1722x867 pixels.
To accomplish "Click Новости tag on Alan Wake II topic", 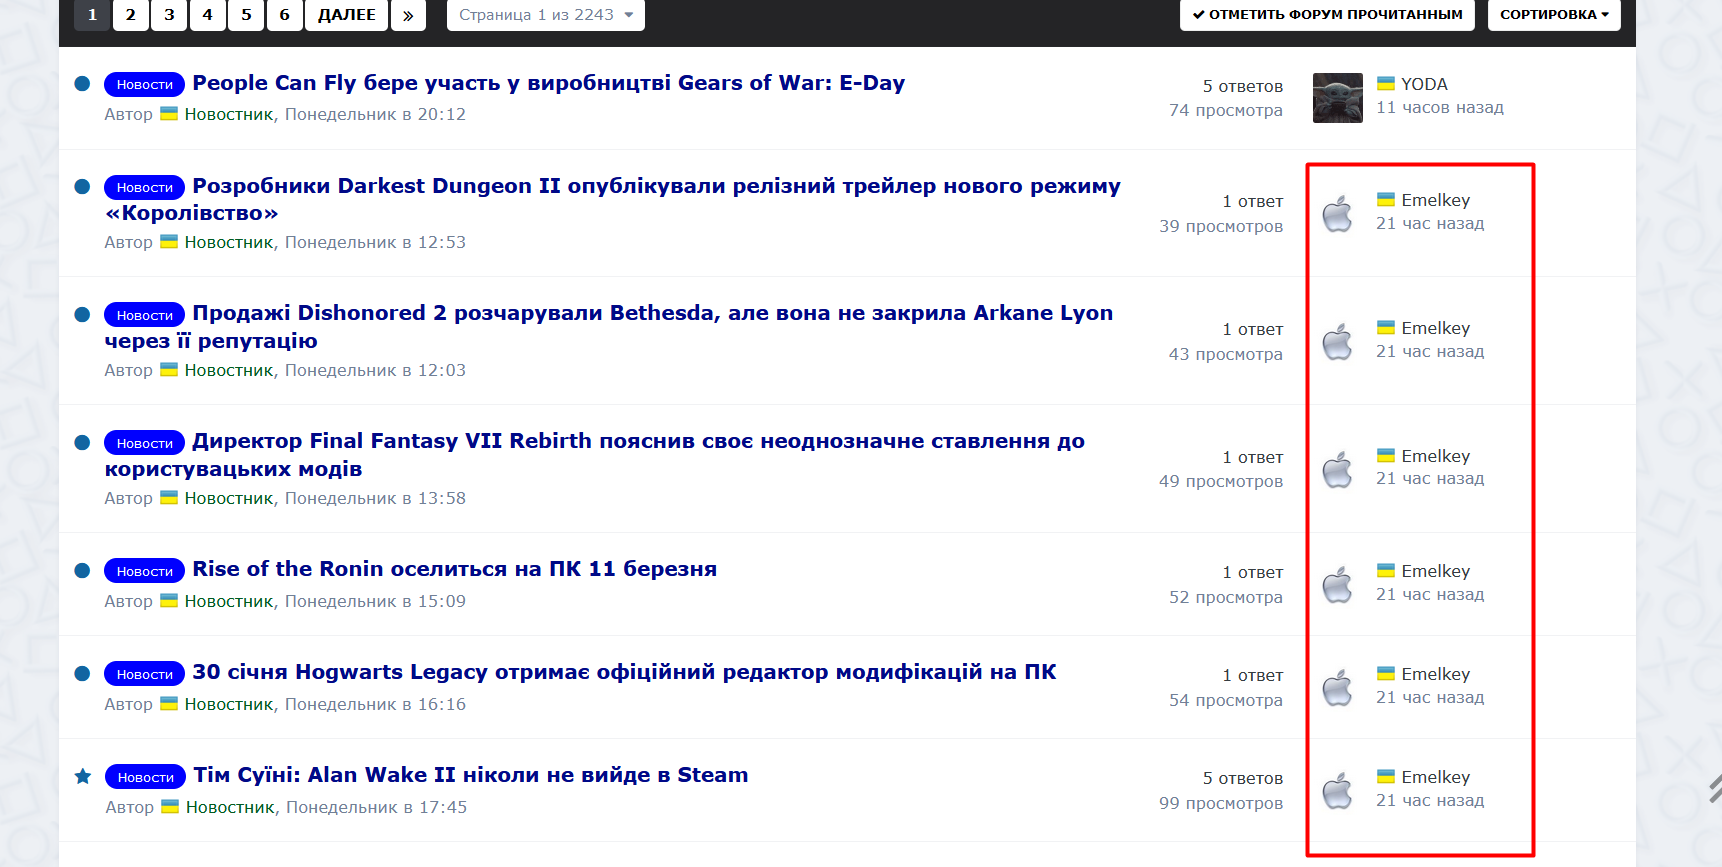I will click(146, 778).
